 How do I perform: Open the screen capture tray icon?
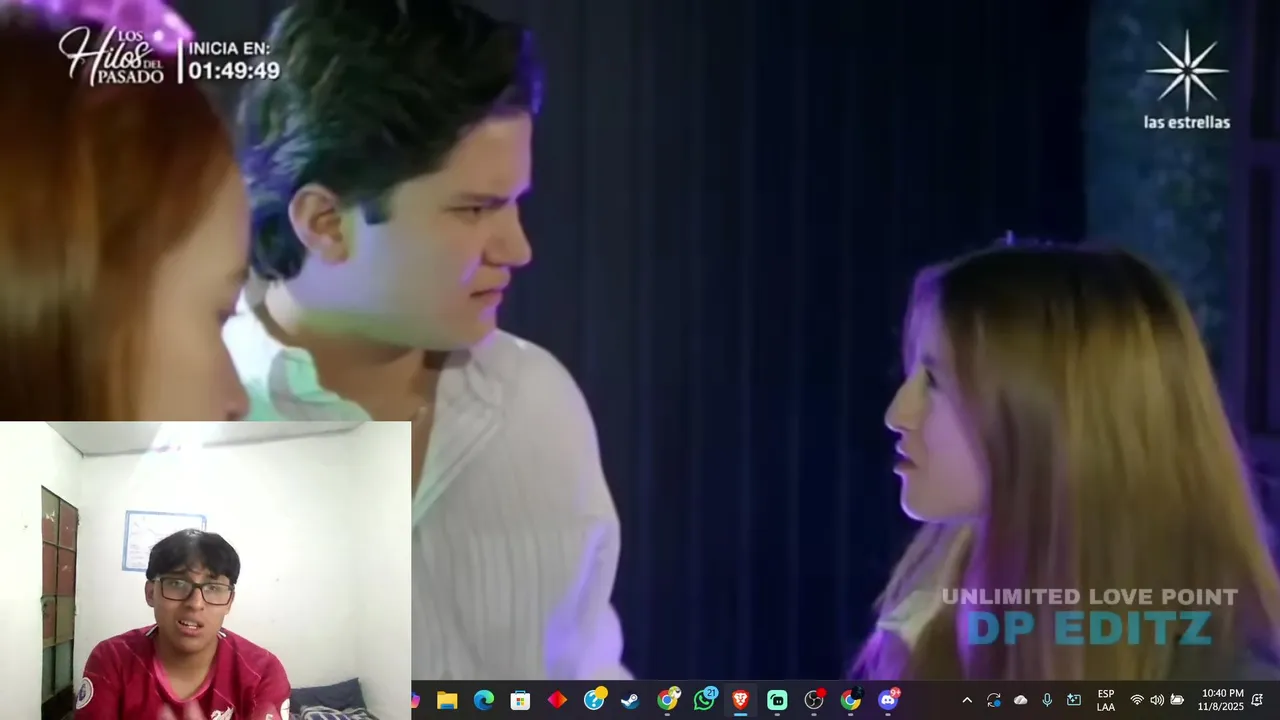click(1073, 700)
